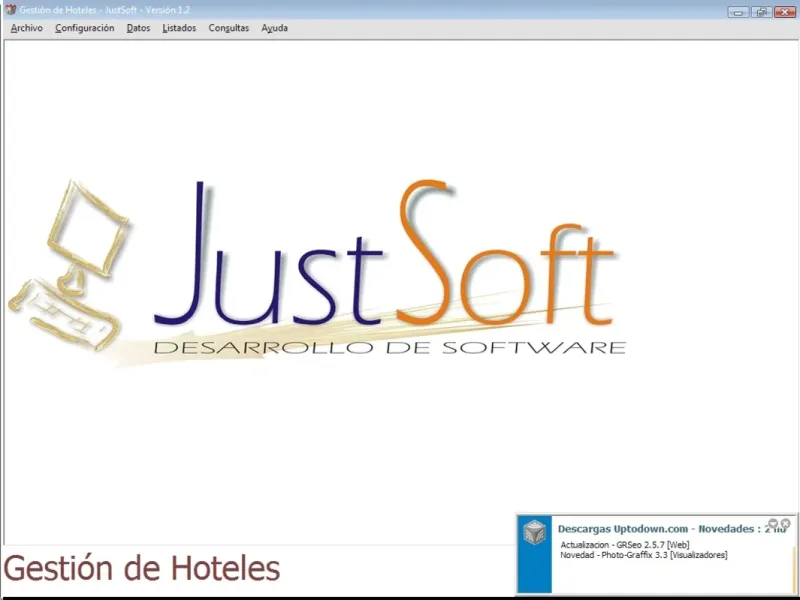Viewport: 800px width, 600px height.
Task: Open the Listados menu
Action: click(179, 28)
